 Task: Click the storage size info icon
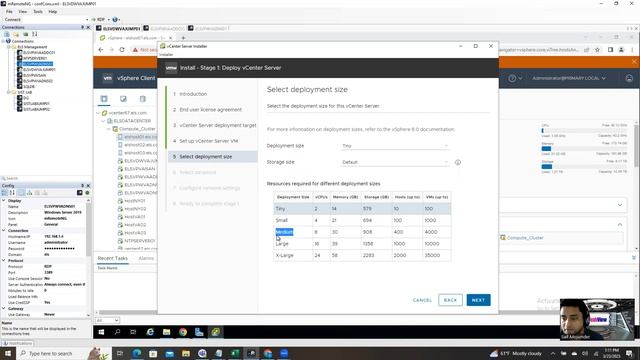click(458, 162)
